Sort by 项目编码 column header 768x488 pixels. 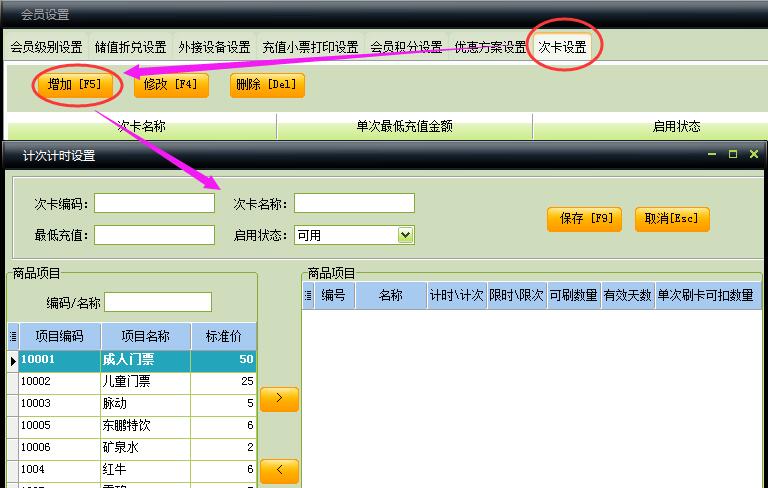(60, 336)
